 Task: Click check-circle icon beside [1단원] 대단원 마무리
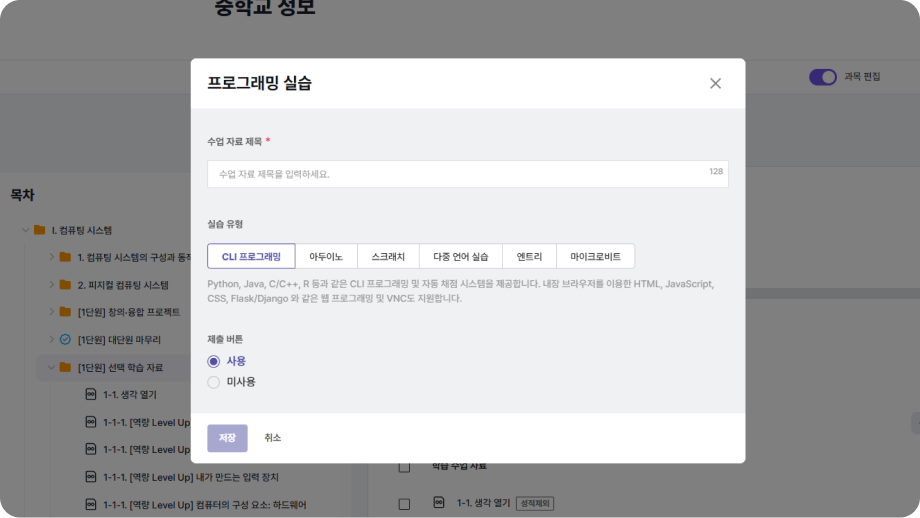(x=65, y=340)
